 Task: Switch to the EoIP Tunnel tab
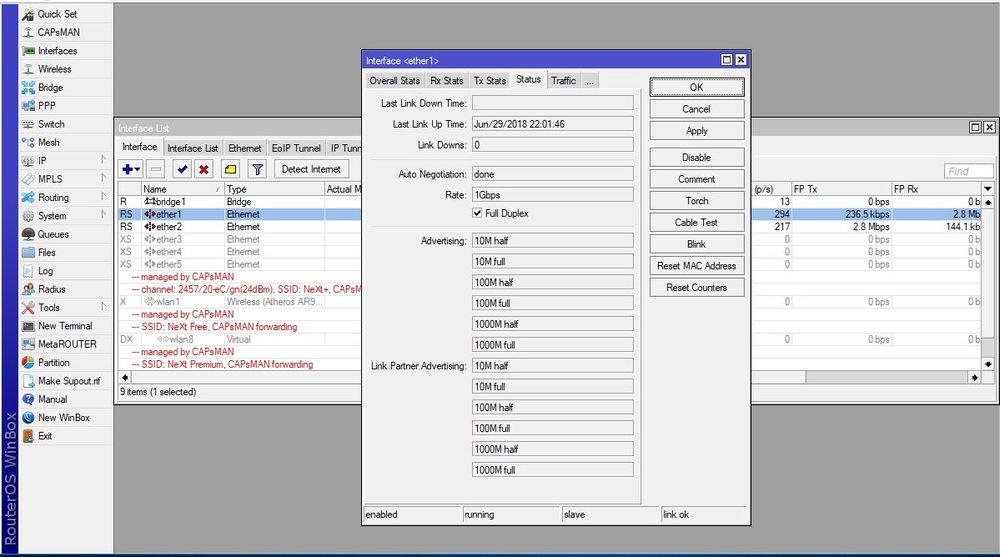[296, 148]
